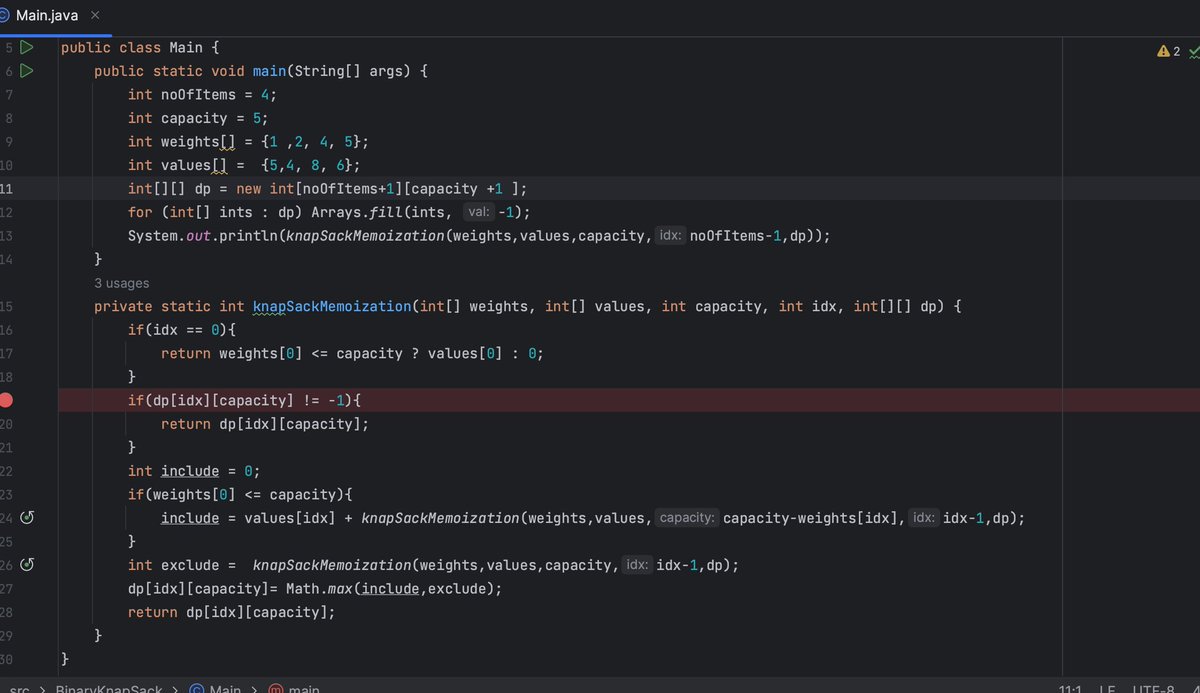The width and height of the screenshot is (1200, 693).
Task: Click 'System.out.println' on line 13
Action: click(x=203, y=236)
